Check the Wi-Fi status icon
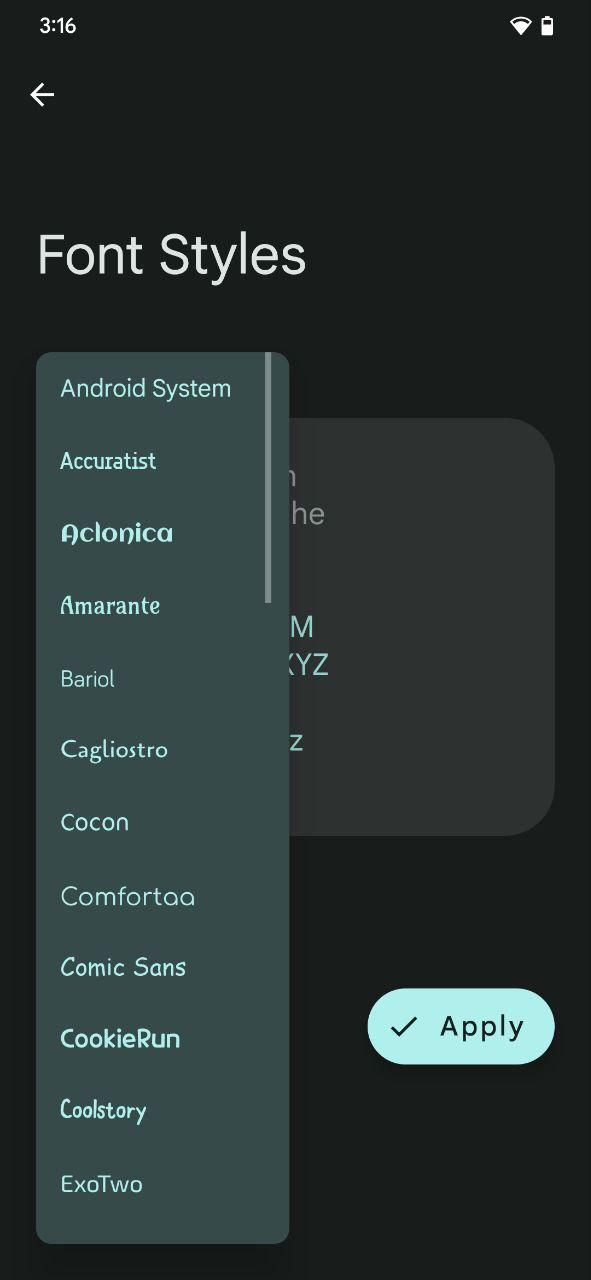591x1280 pixels. (x=520, y=26)
